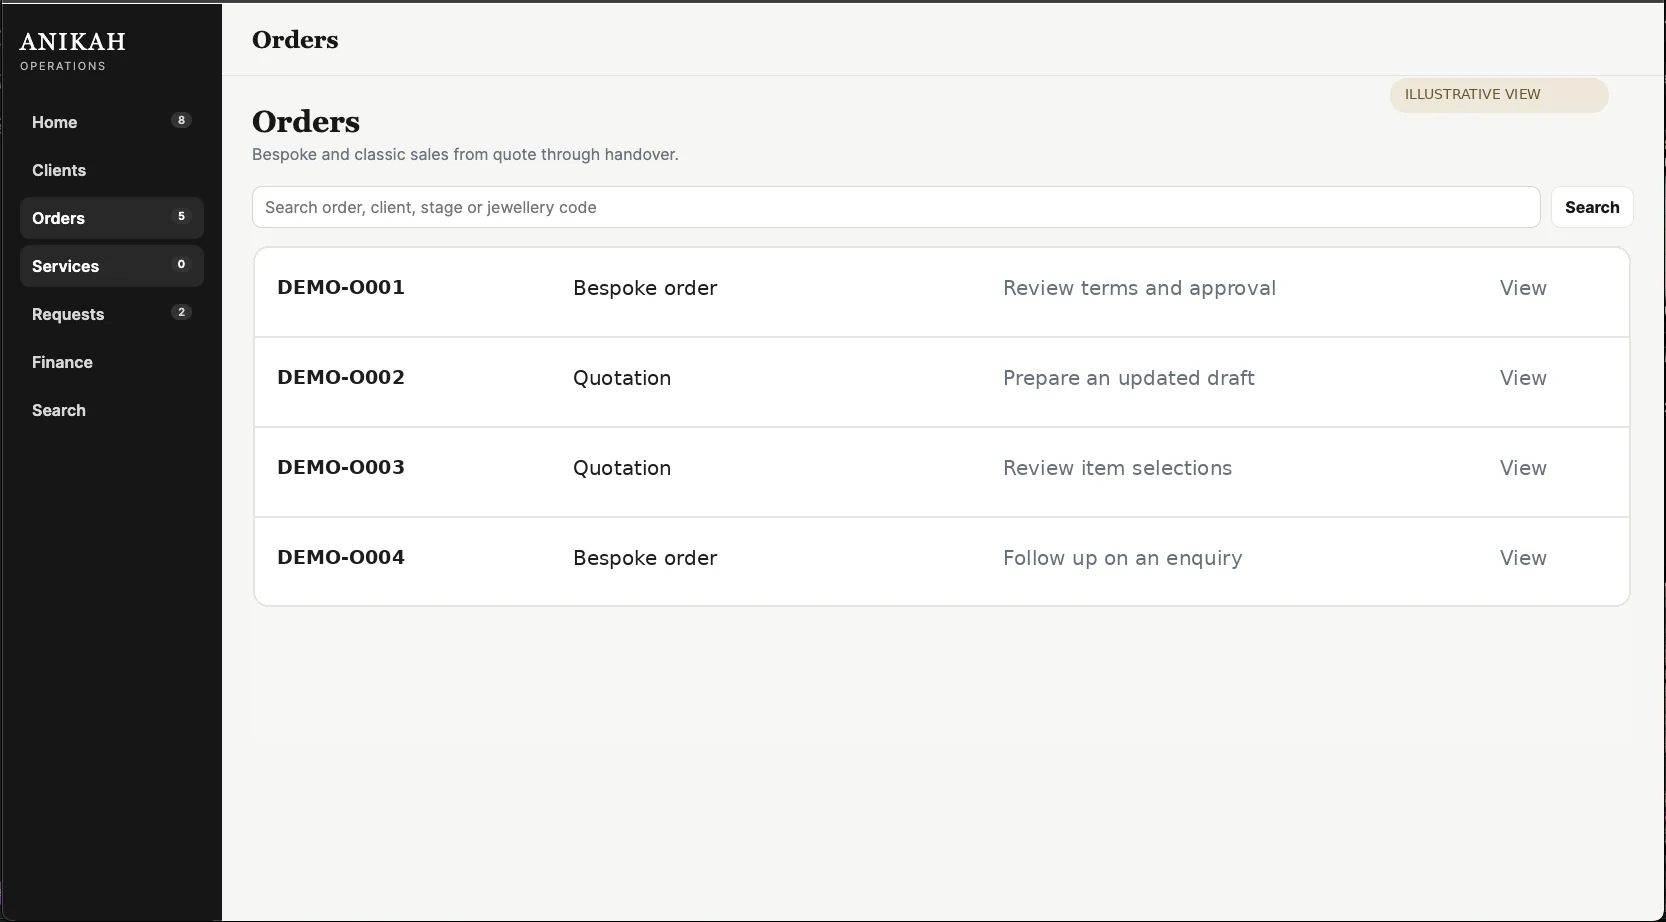Open Search page from the sidebar
The height and width of the screenshot is (922, 1666).
tap(111, 410)
